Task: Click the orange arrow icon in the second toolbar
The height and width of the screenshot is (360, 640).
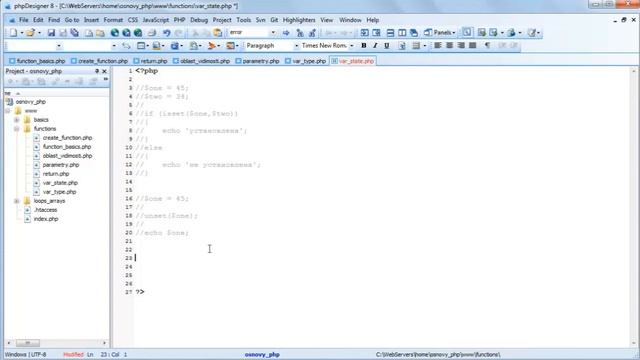Action: [211, 46]
